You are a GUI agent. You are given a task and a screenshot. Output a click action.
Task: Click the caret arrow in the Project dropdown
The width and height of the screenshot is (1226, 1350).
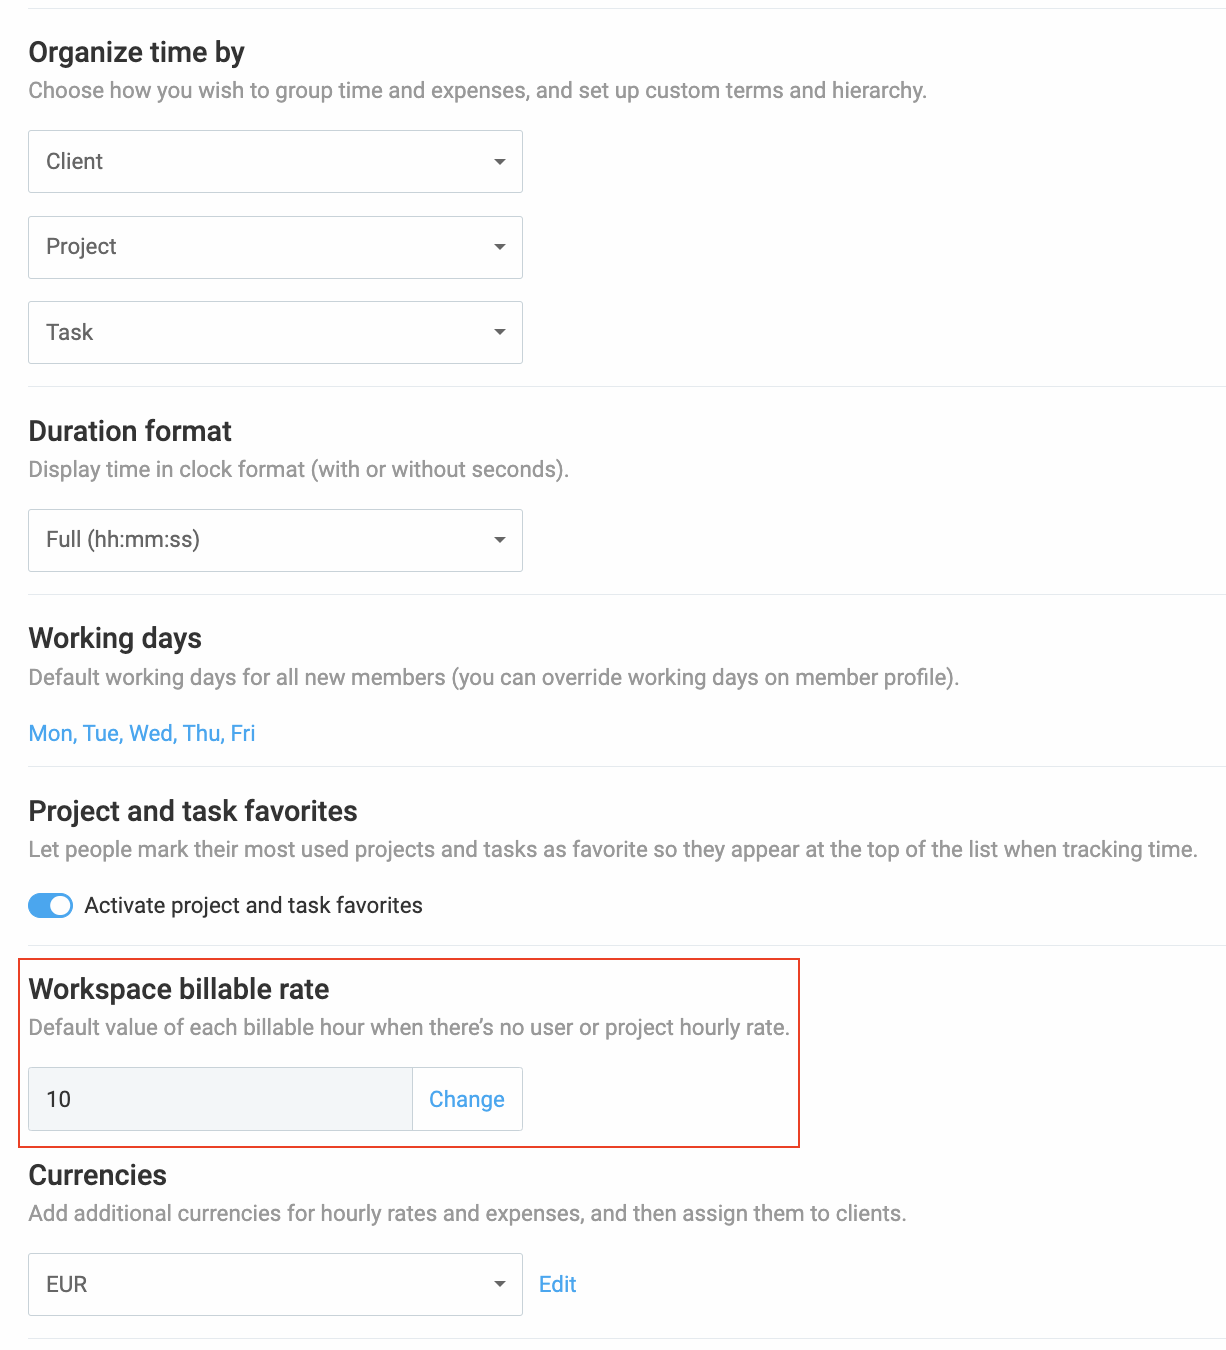(499, 247)
